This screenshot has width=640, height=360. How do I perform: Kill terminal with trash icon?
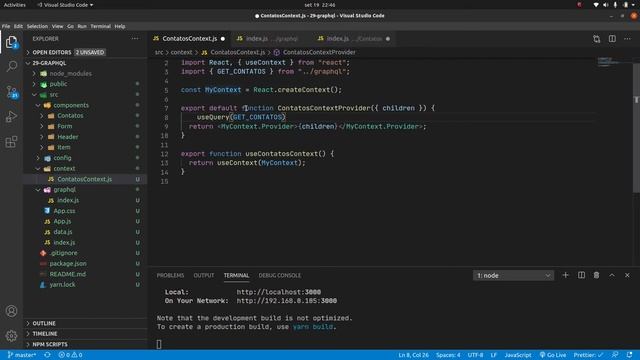click(596, 275)
